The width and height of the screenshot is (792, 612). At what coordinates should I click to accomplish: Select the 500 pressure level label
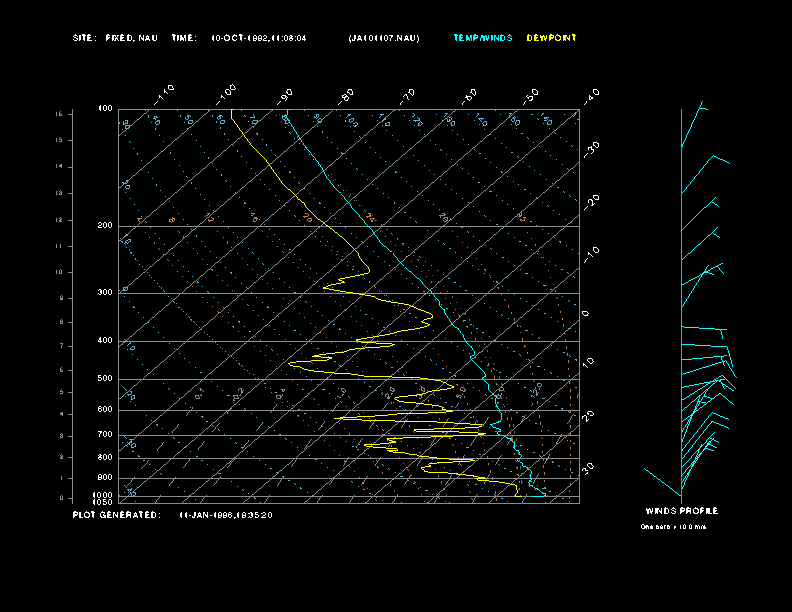[x=105, y=379]
